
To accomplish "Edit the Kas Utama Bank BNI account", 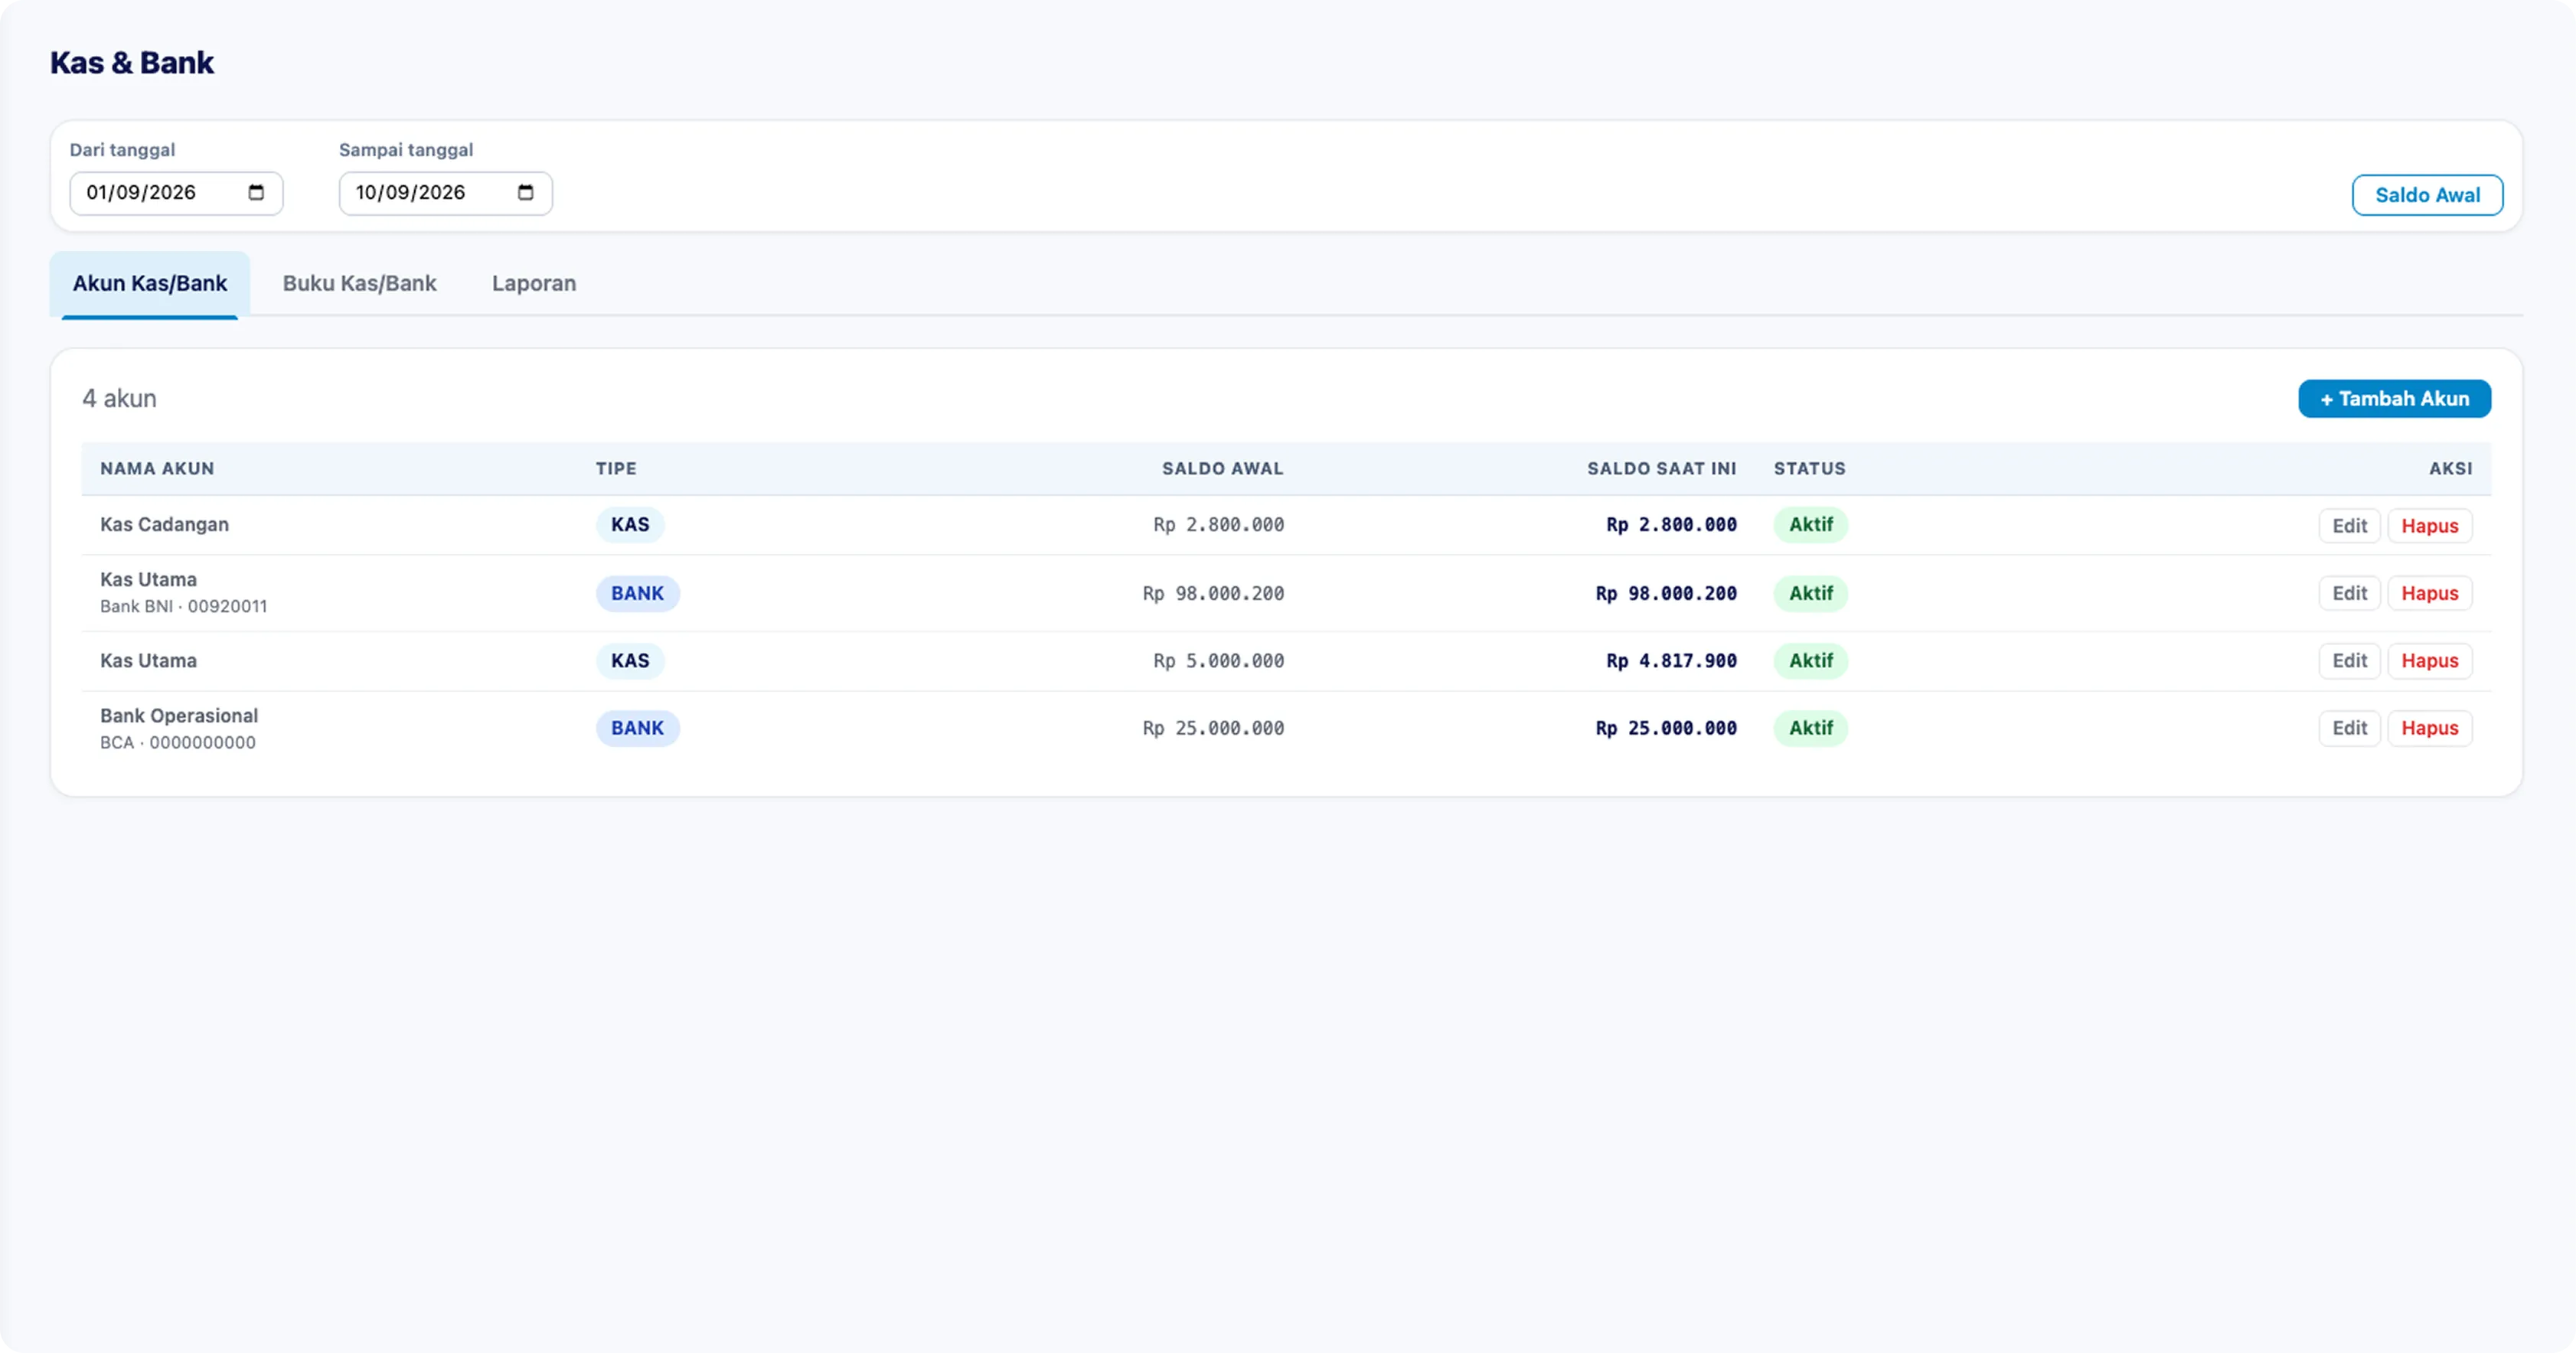I will pos(2349,594).
